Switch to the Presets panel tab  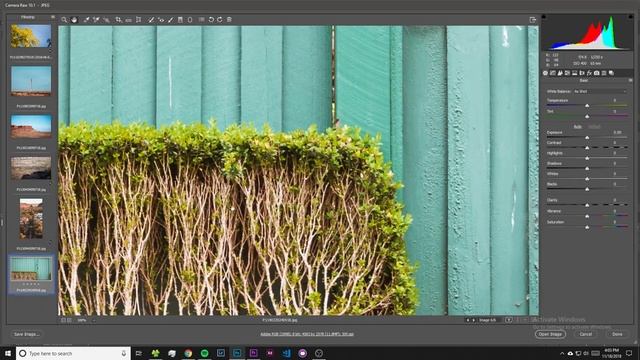pos(604,73)
